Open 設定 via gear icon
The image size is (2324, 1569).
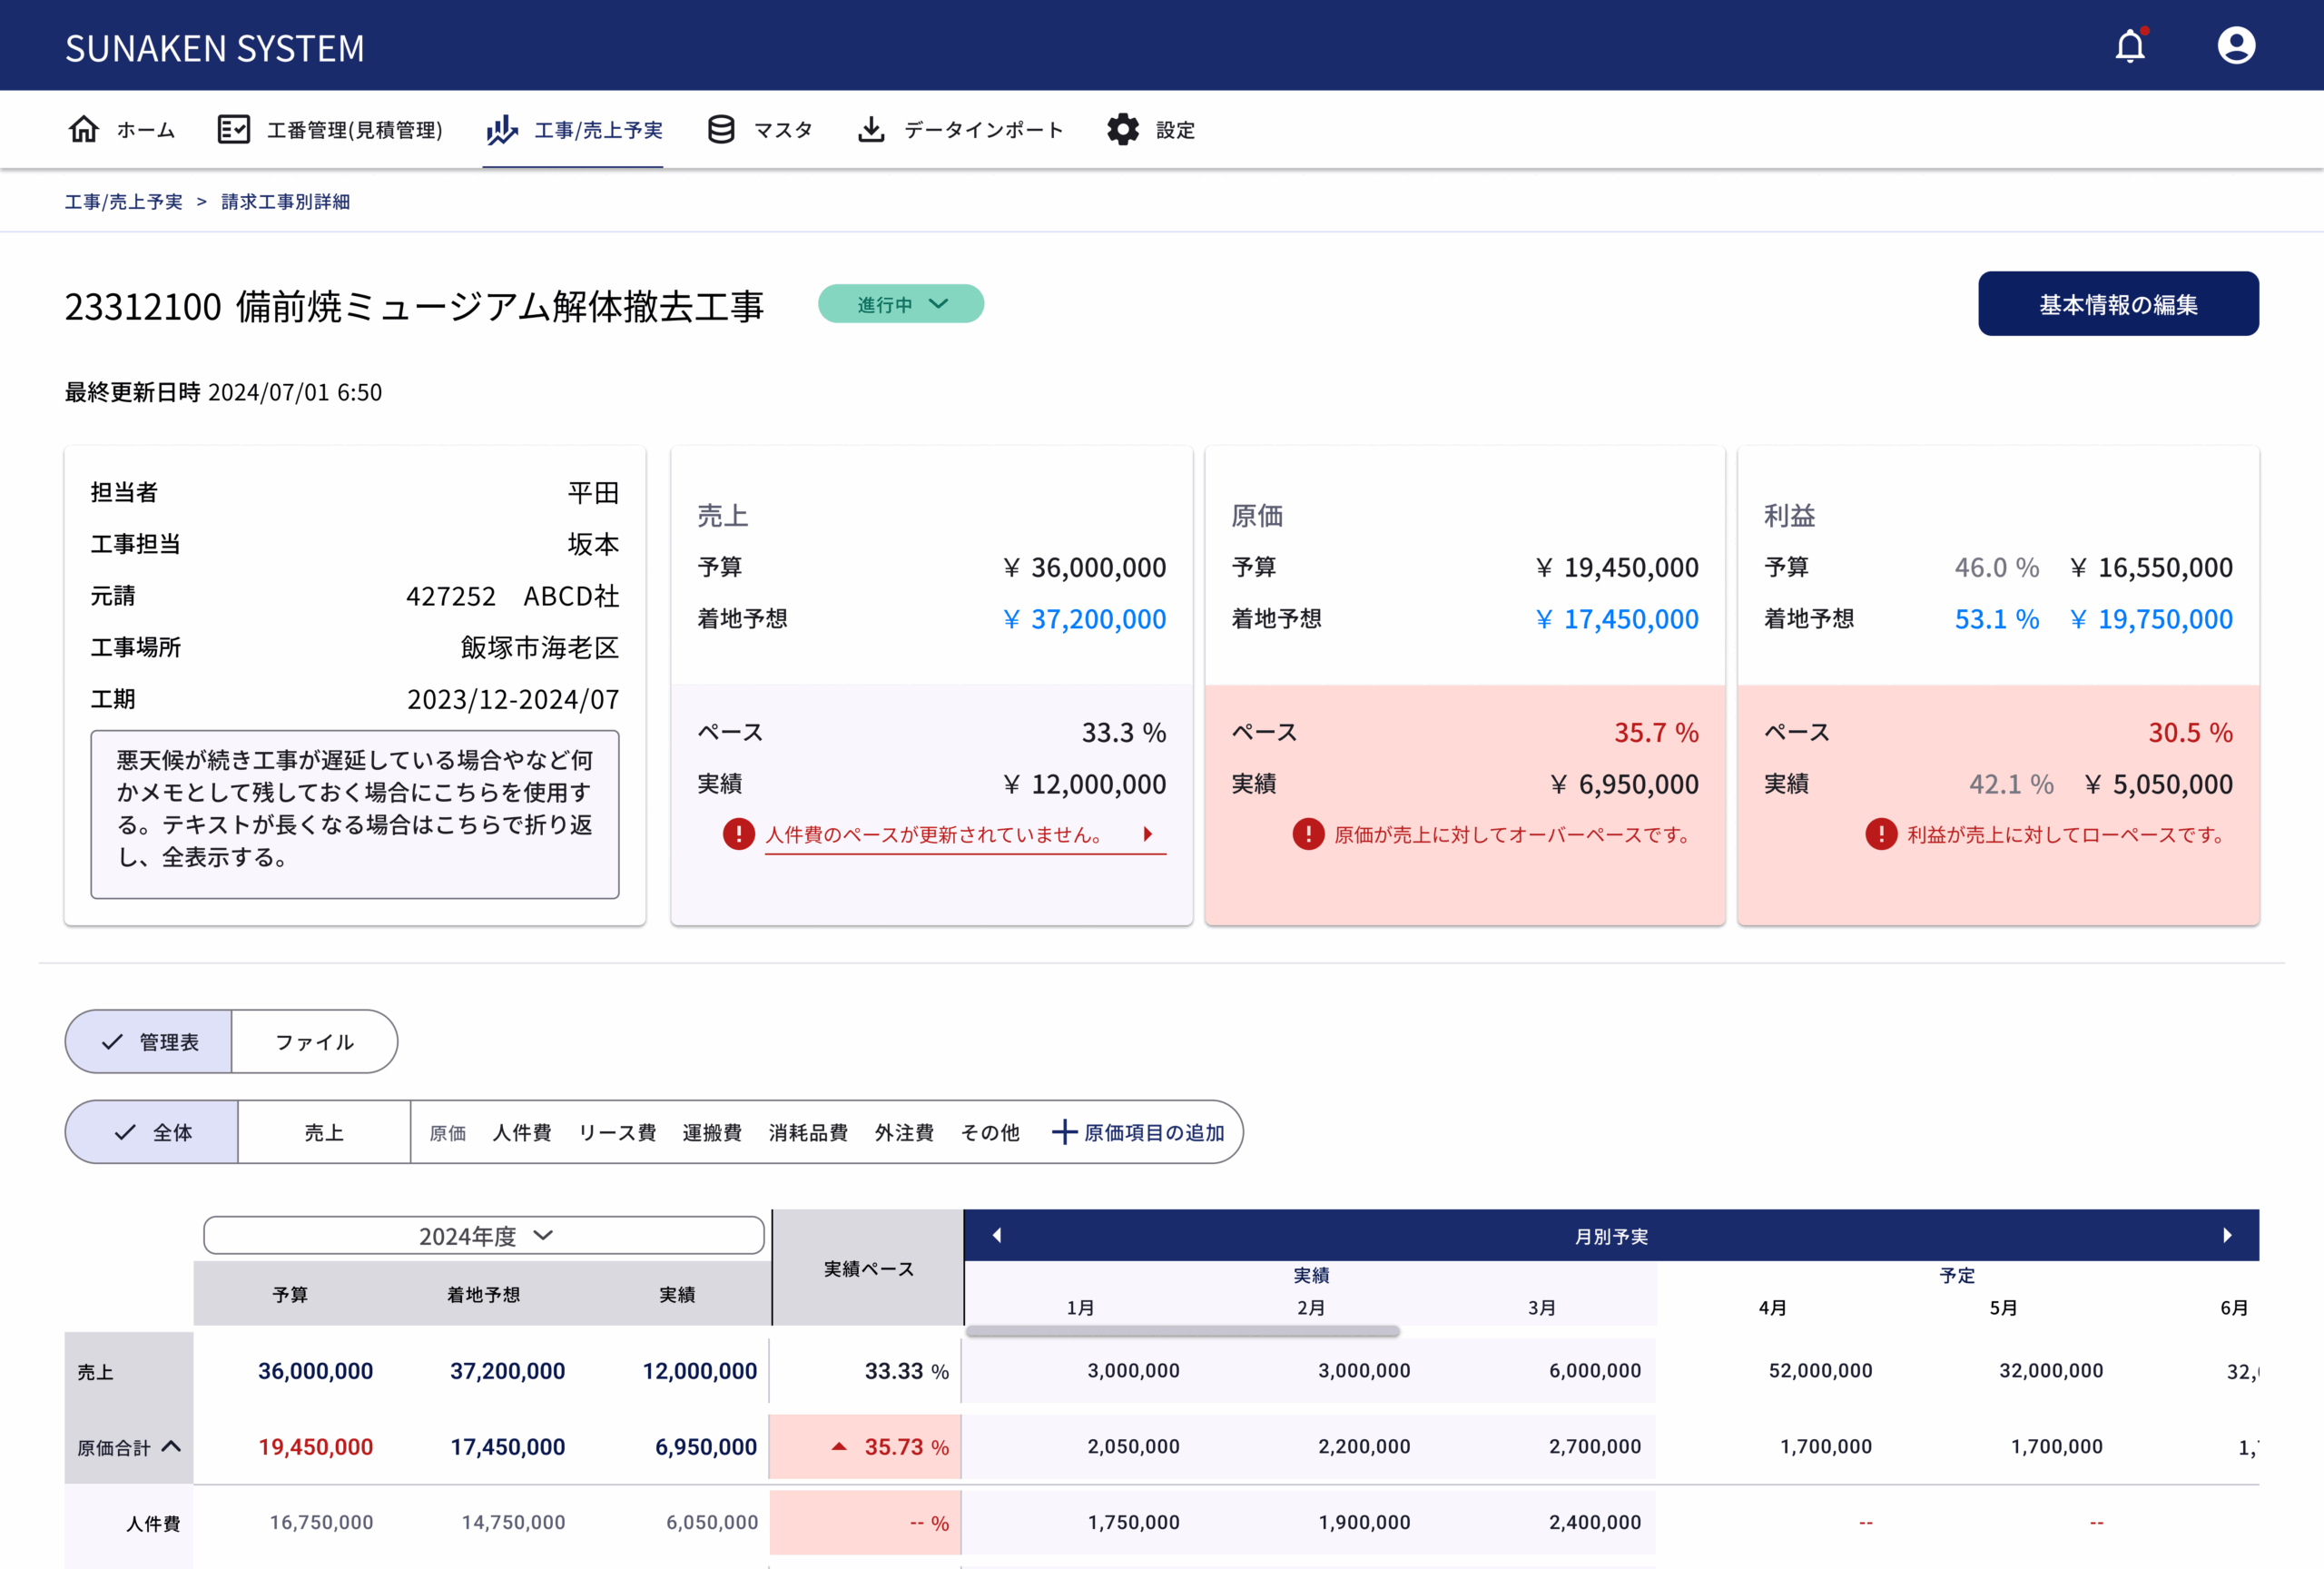[1122, 129]
